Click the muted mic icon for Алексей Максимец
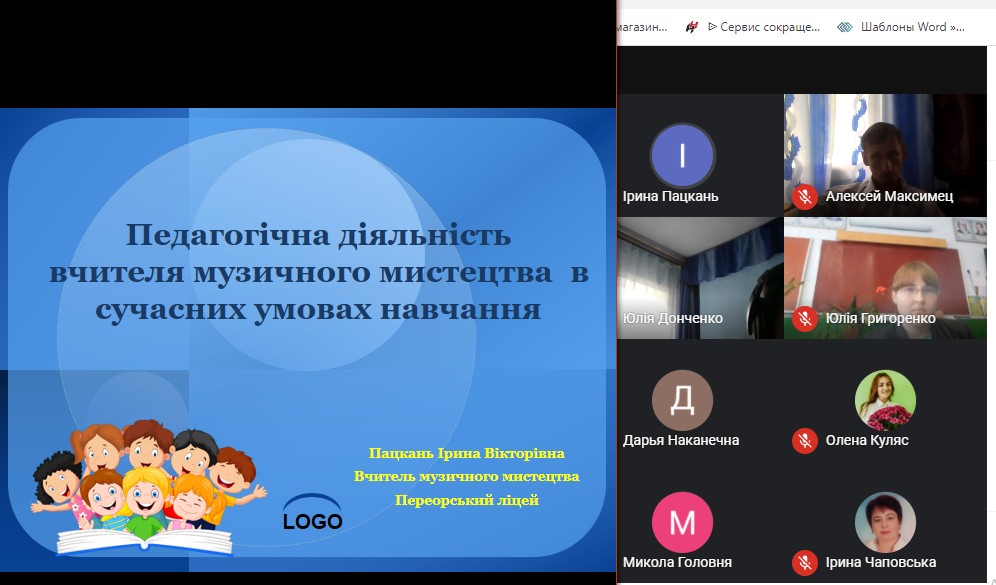996x585 pixels. click(x=804, y=196)
